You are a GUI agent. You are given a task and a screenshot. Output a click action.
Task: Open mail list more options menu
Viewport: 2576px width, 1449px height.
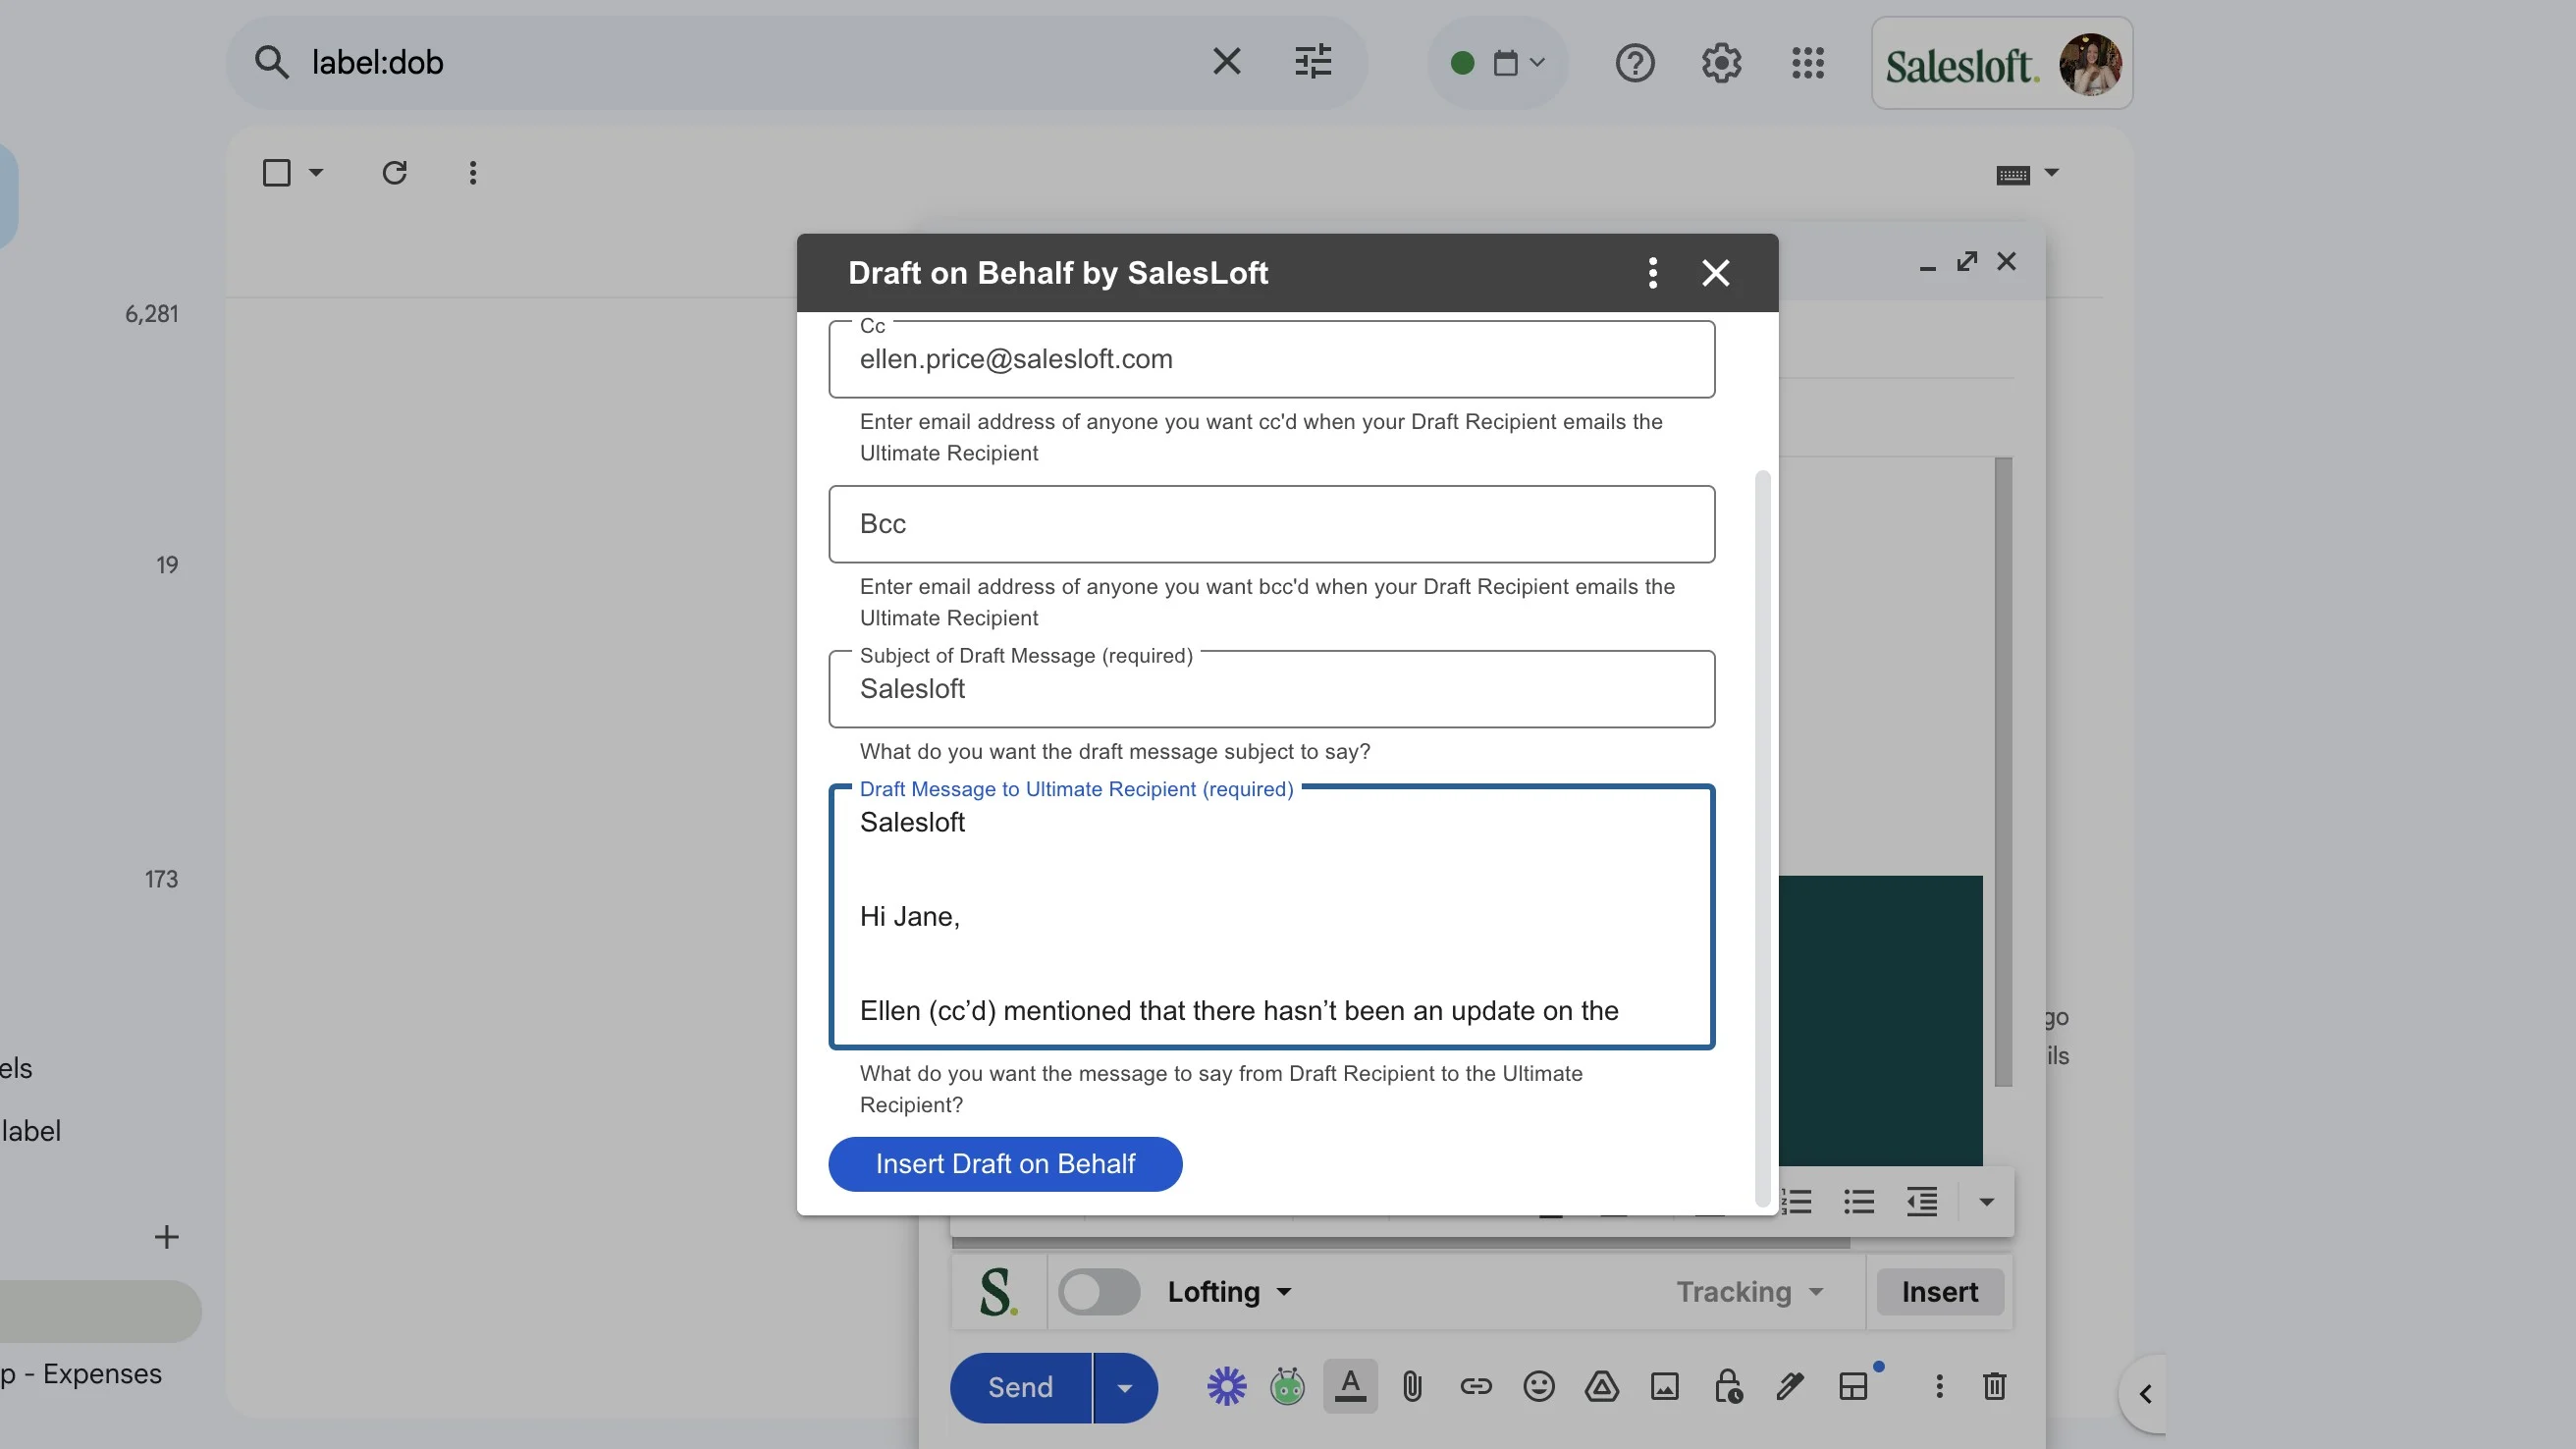tap(473, 173)
